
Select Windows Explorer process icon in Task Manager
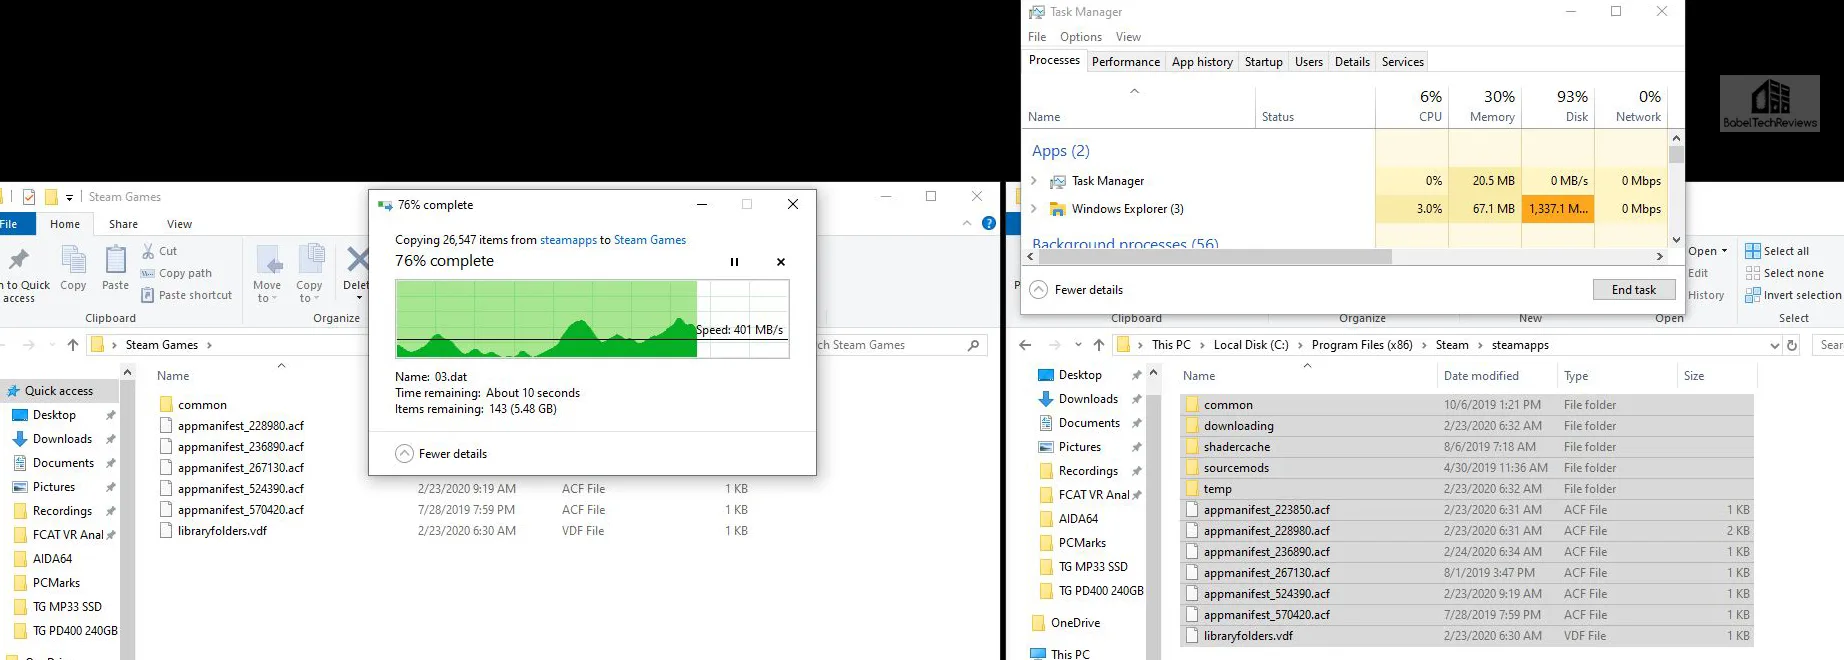1057,209
